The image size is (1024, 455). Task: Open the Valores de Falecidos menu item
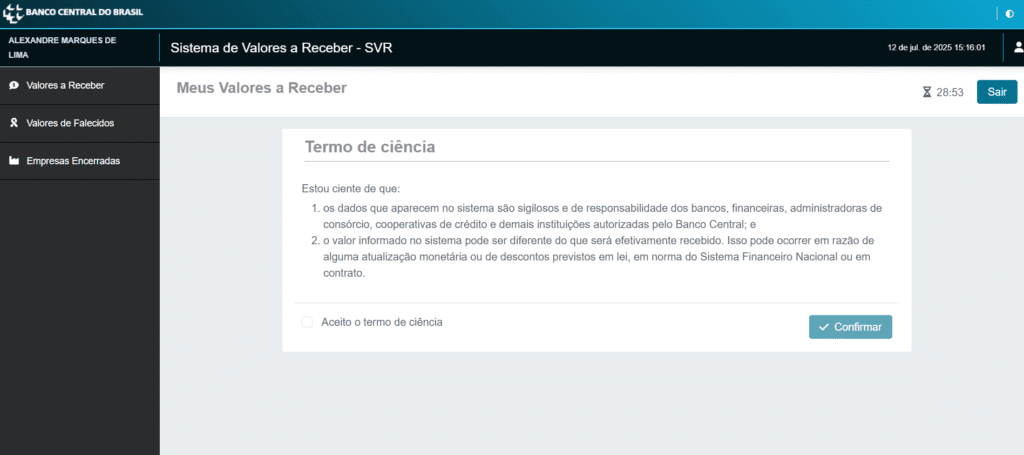click(70, 124)
